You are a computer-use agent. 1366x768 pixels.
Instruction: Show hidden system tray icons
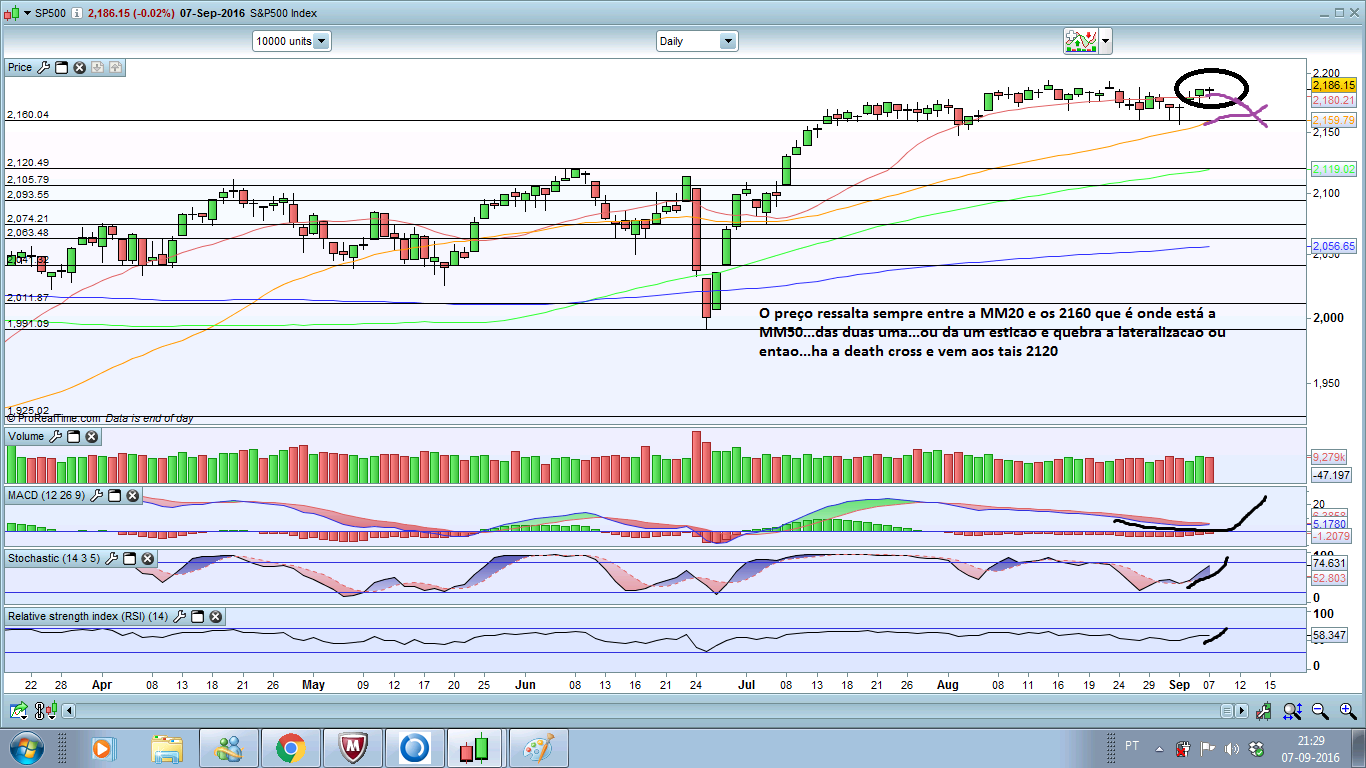(x=1160, y=747)
